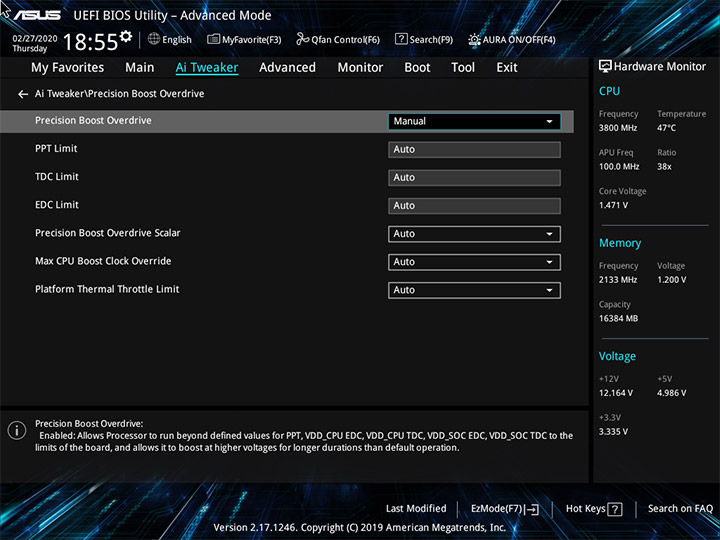The height and width of the screenshot is (540, 720).
Task: Click the globe language icon
Action: click(154, 39)
